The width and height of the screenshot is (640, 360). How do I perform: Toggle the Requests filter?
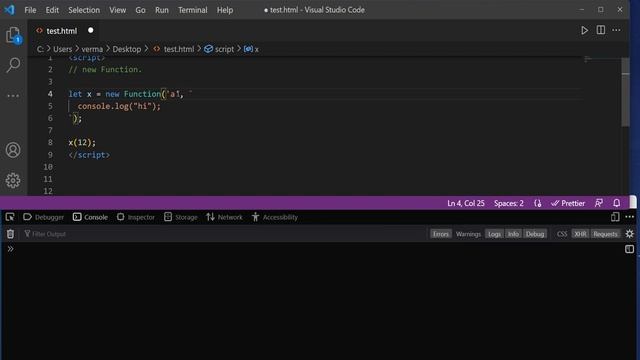[605, 234]
